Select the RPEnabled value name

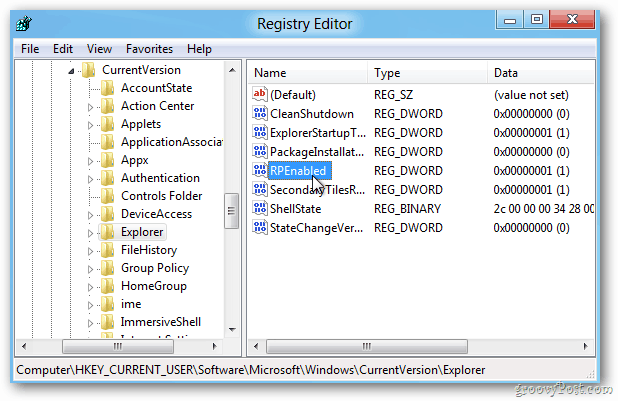coord(298,171)
